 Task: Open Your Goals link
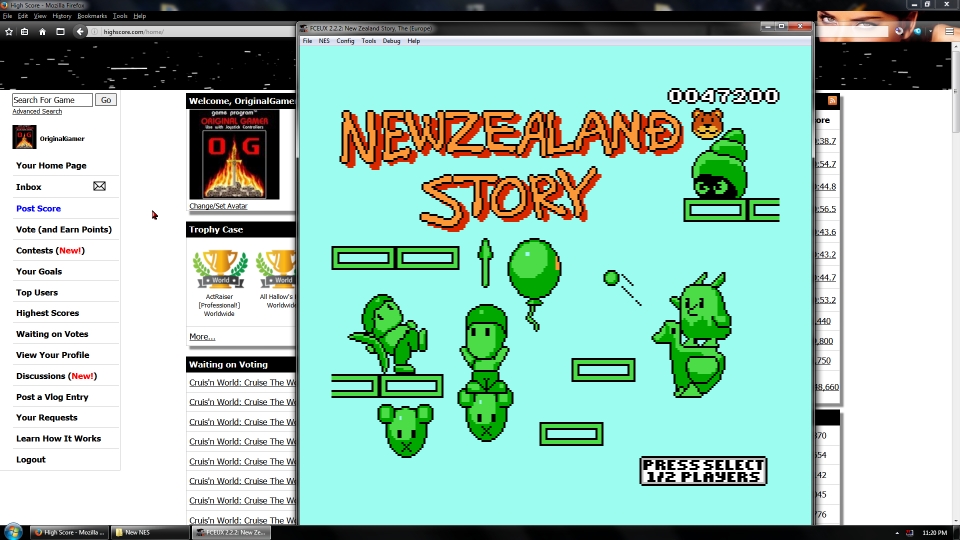point(39,271)
